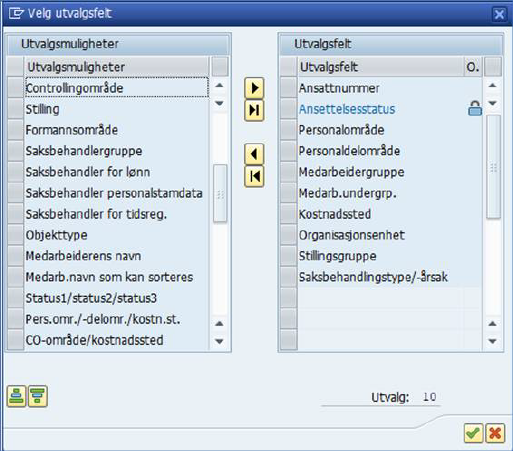Select all rows in Utvalgsfelt table
Screen dimensions: 513x451
[289, 67]
